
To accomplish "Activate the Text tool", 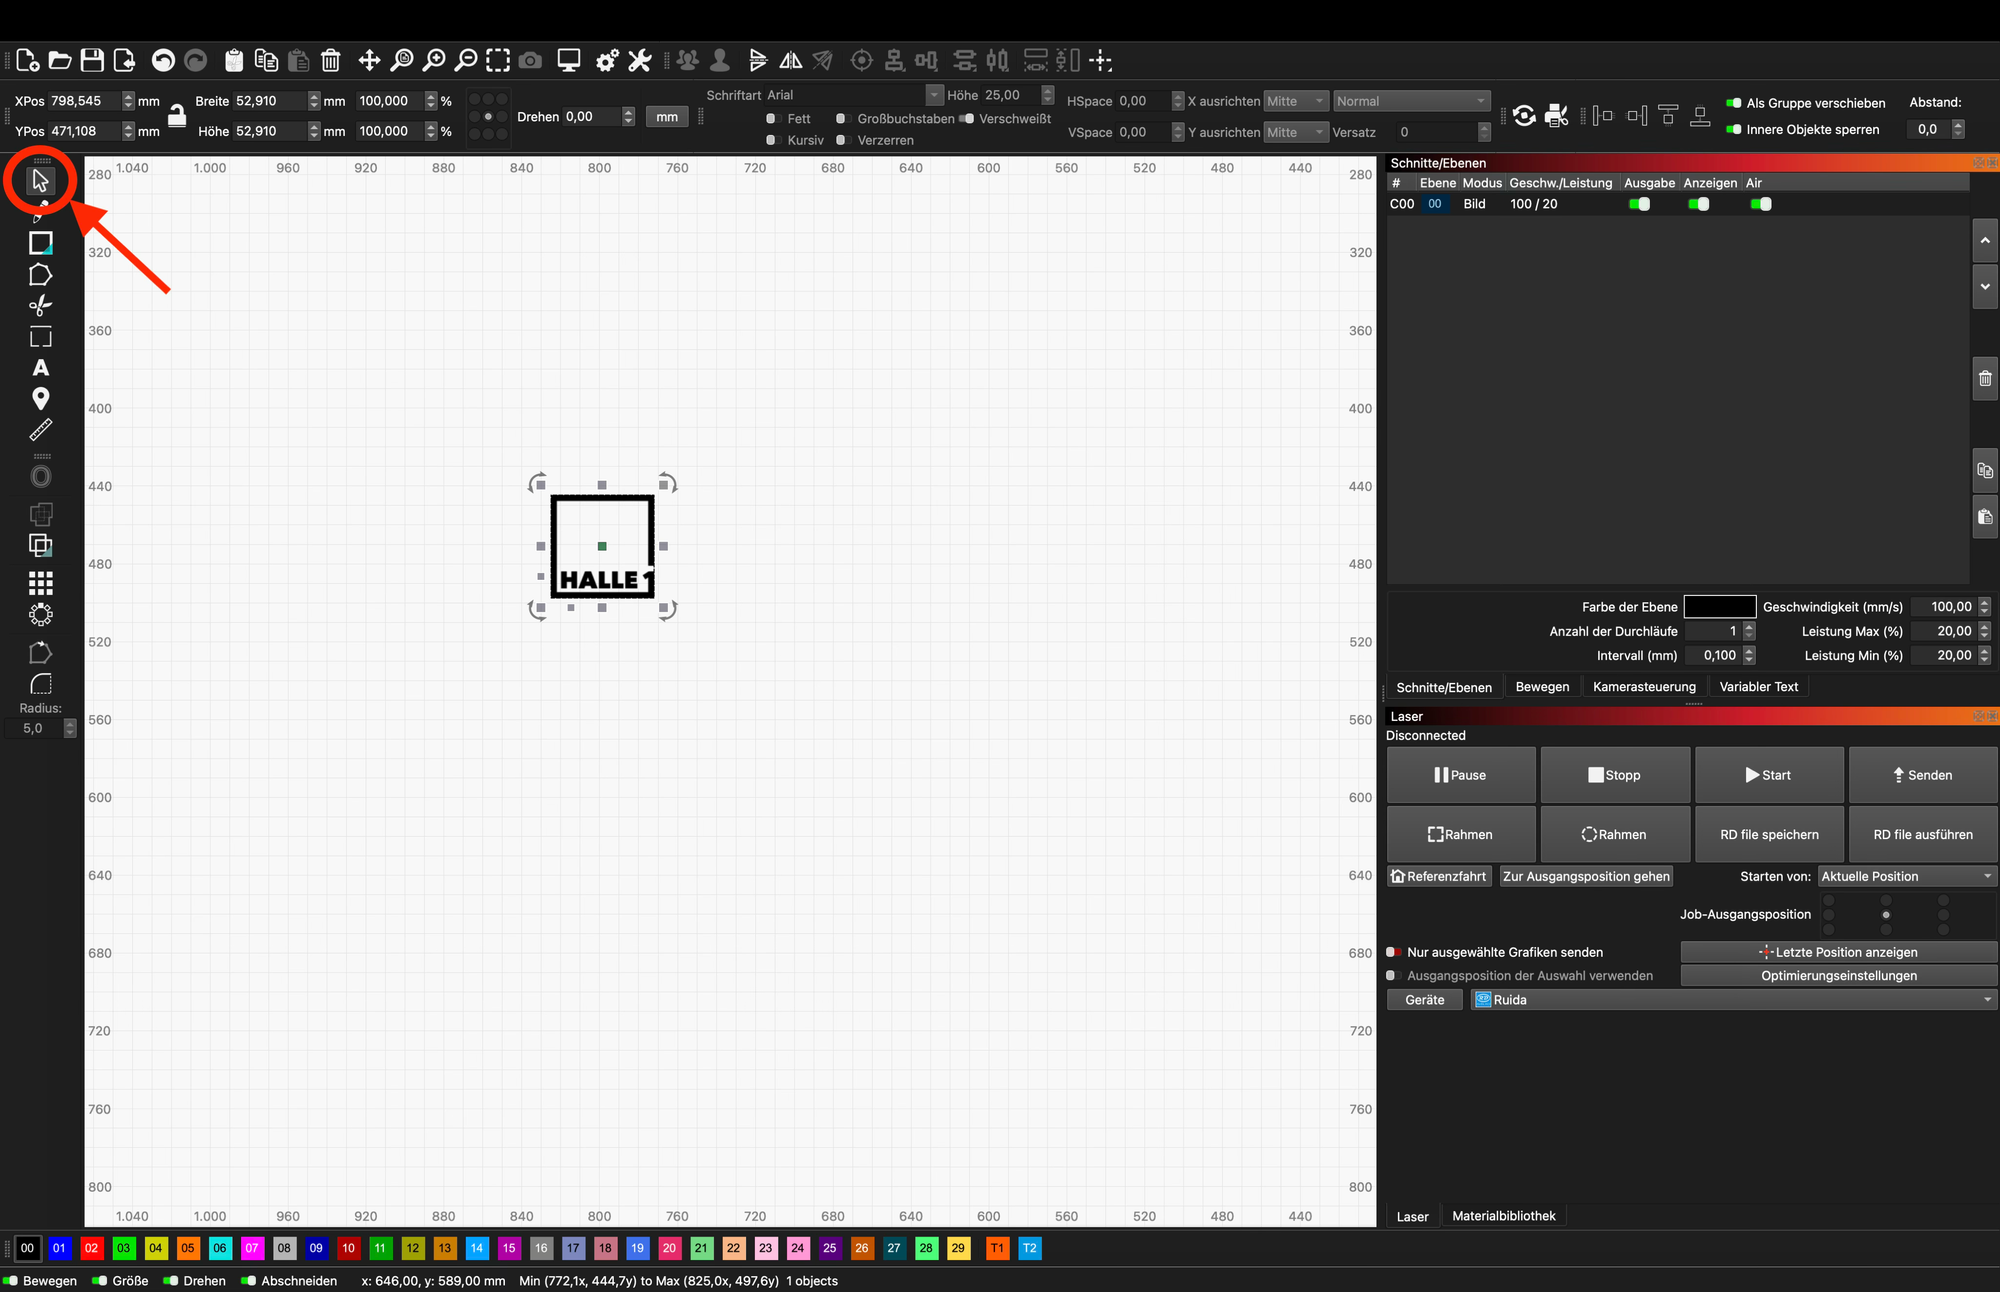I will (x=40, y=368).
